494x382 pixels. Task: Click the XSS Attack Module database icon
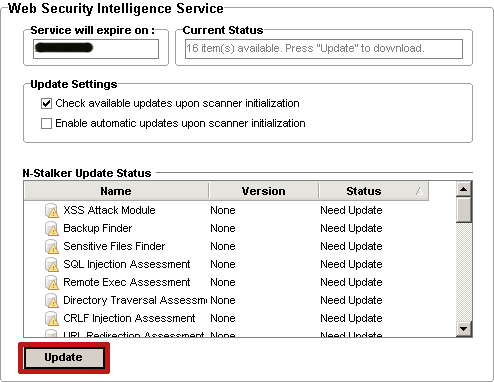[52, 210]
